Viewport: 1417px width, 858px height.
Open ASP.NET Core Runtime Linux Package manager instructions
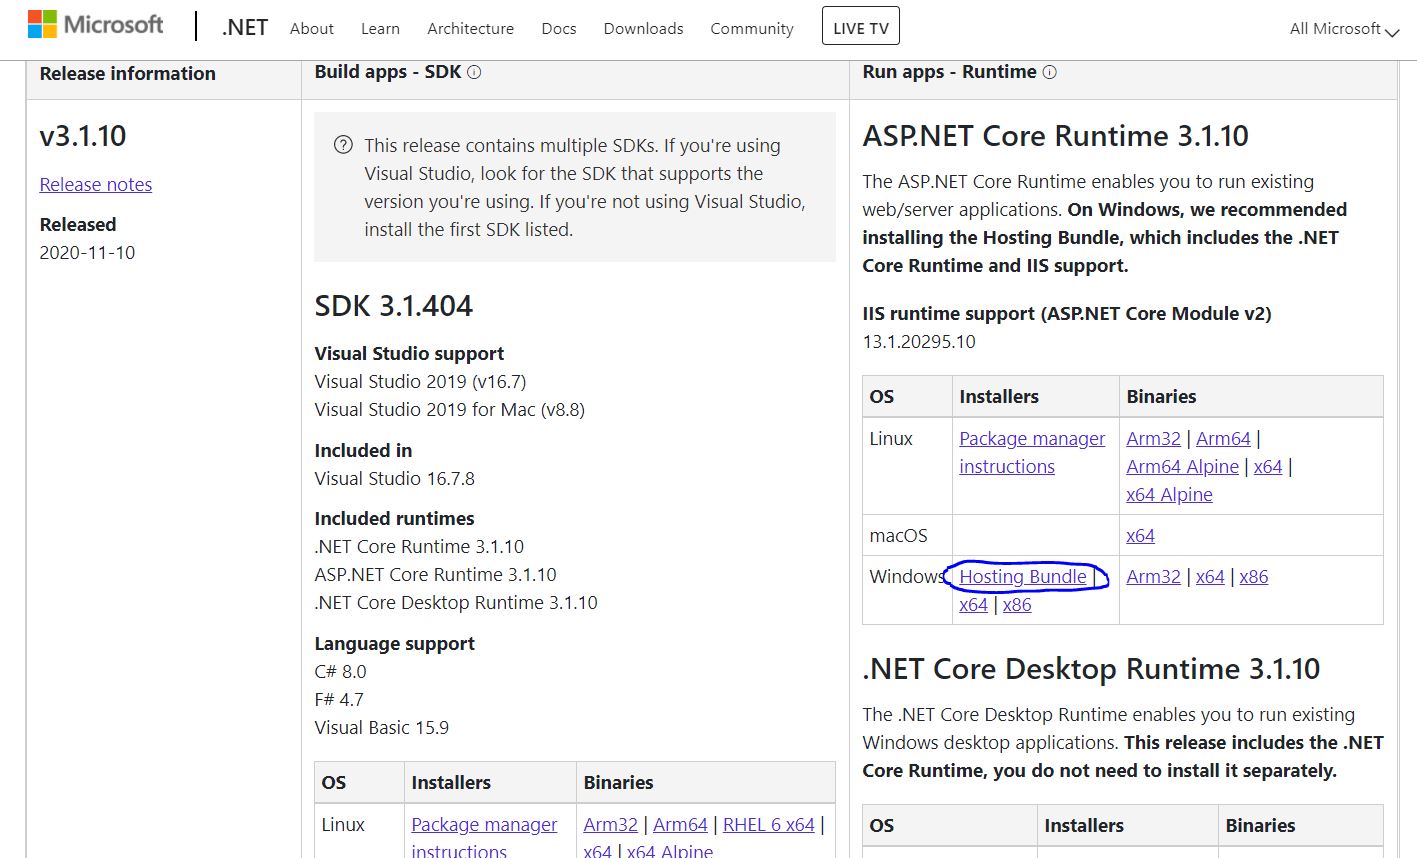(x=1032, y=453)
